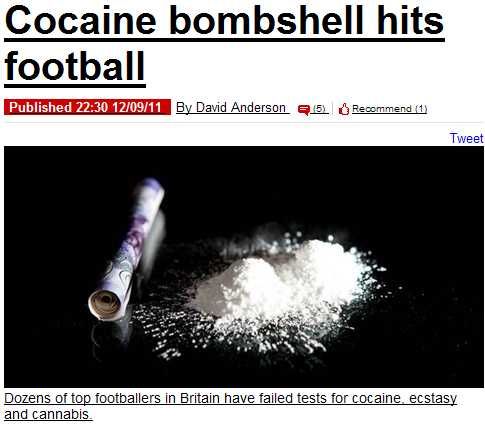Click the date '12/09/11' in the badge
Image resolution: width=485 pixels, height=425 pixels.
(136, 107)
